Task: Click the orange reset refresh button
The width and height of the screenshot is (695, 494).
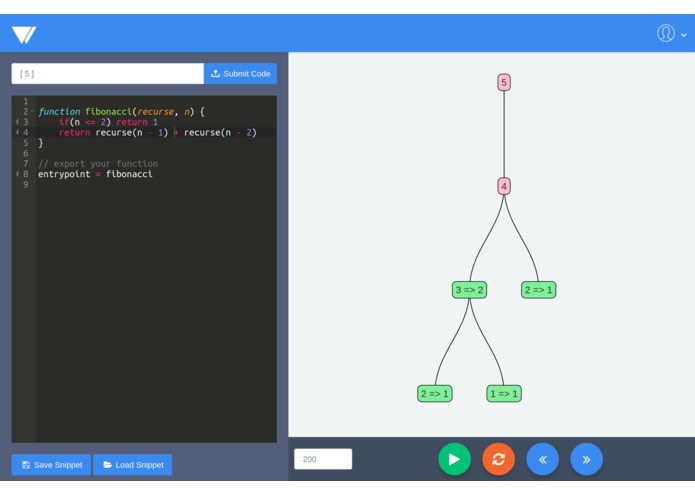Action: click(x=498, y=459)
